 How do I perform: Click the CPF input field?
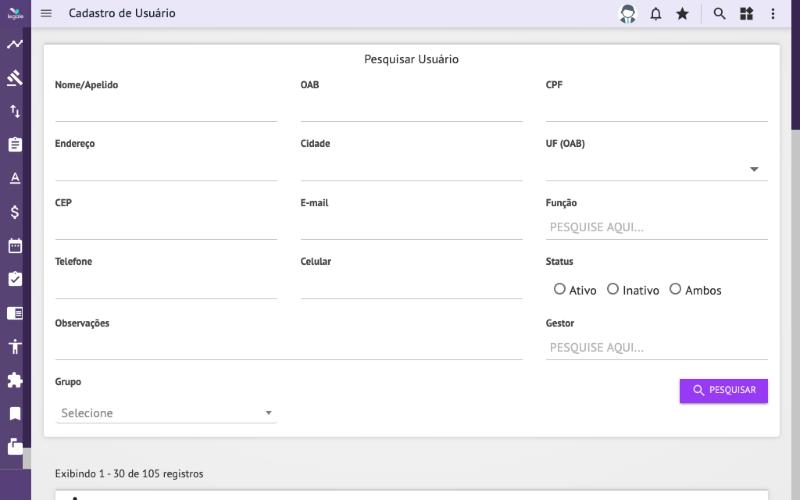(x=656, y=110)
